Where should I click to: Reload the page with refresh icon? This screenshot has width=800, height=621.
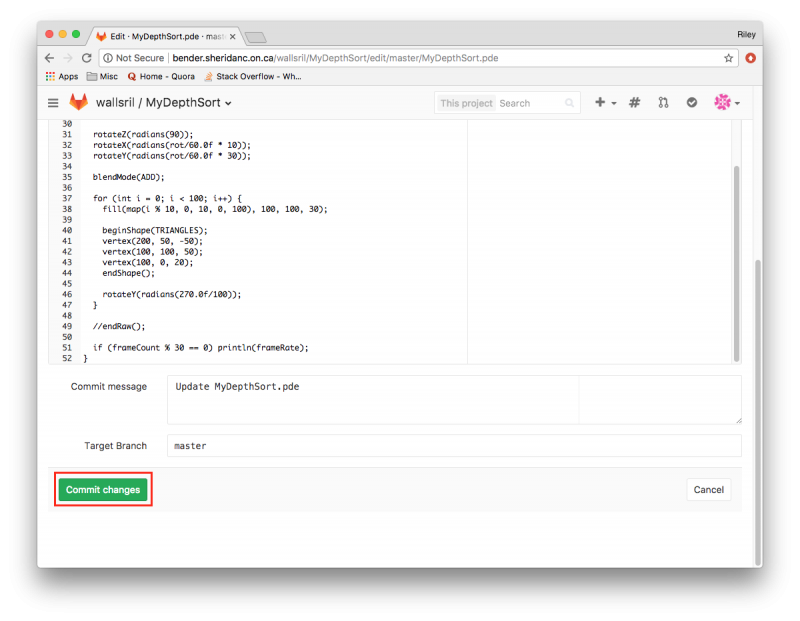[87, 58]
